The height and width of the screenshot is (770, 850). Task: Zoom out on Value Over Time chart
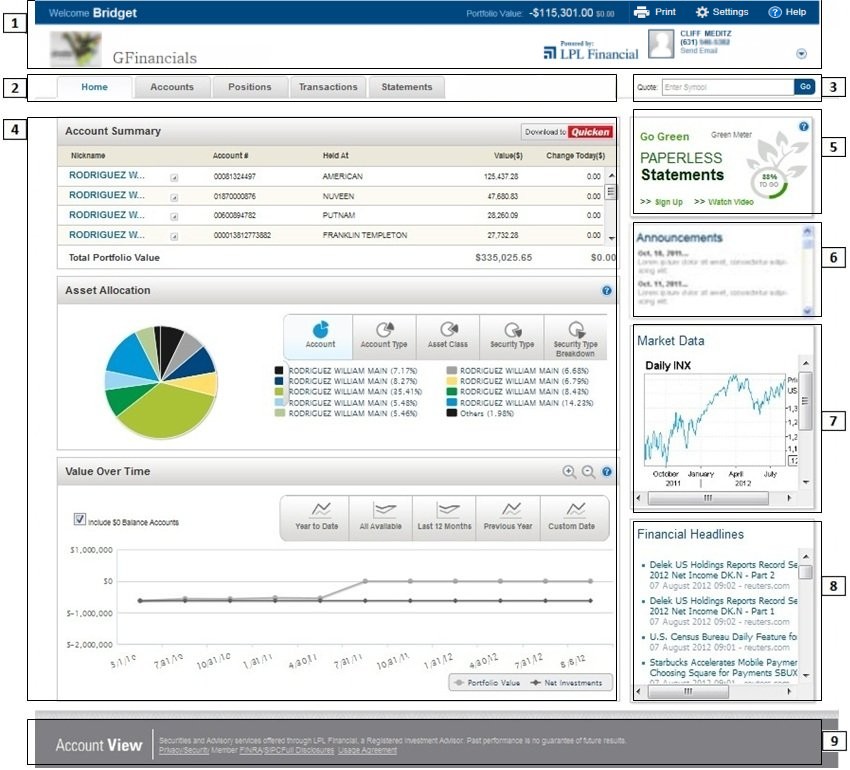(588, 471)
